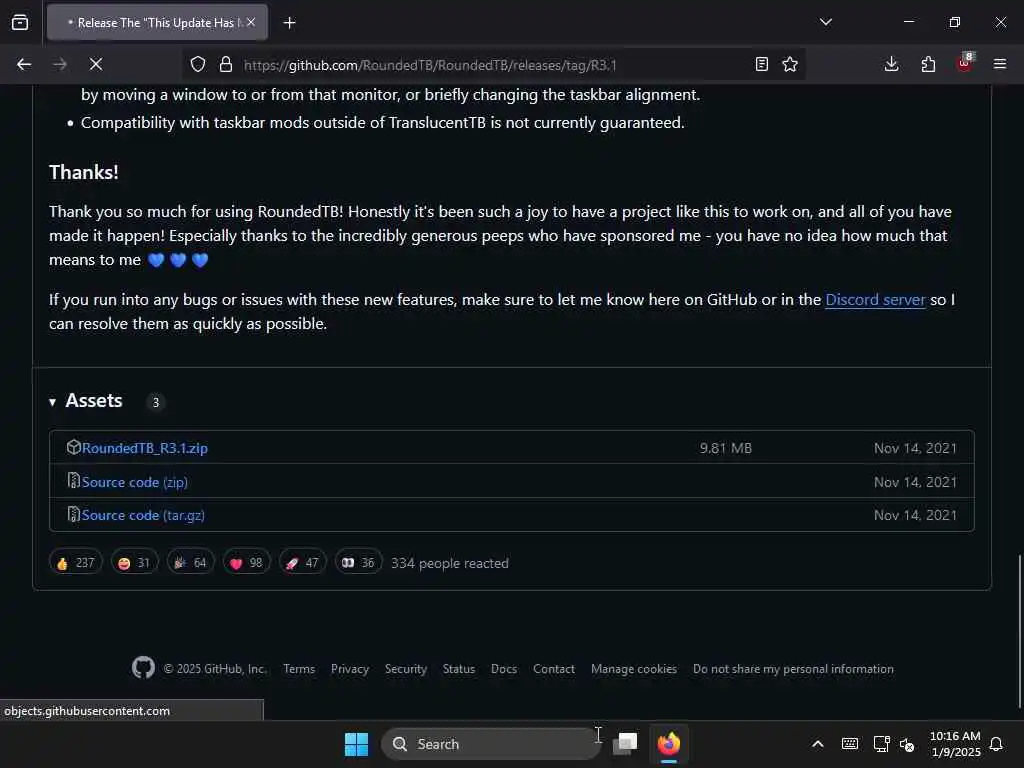Image resolution: width=1024 pixels, height=768 pixels.
Task: Bookmark this page with the star
Action: click(790, 64)
